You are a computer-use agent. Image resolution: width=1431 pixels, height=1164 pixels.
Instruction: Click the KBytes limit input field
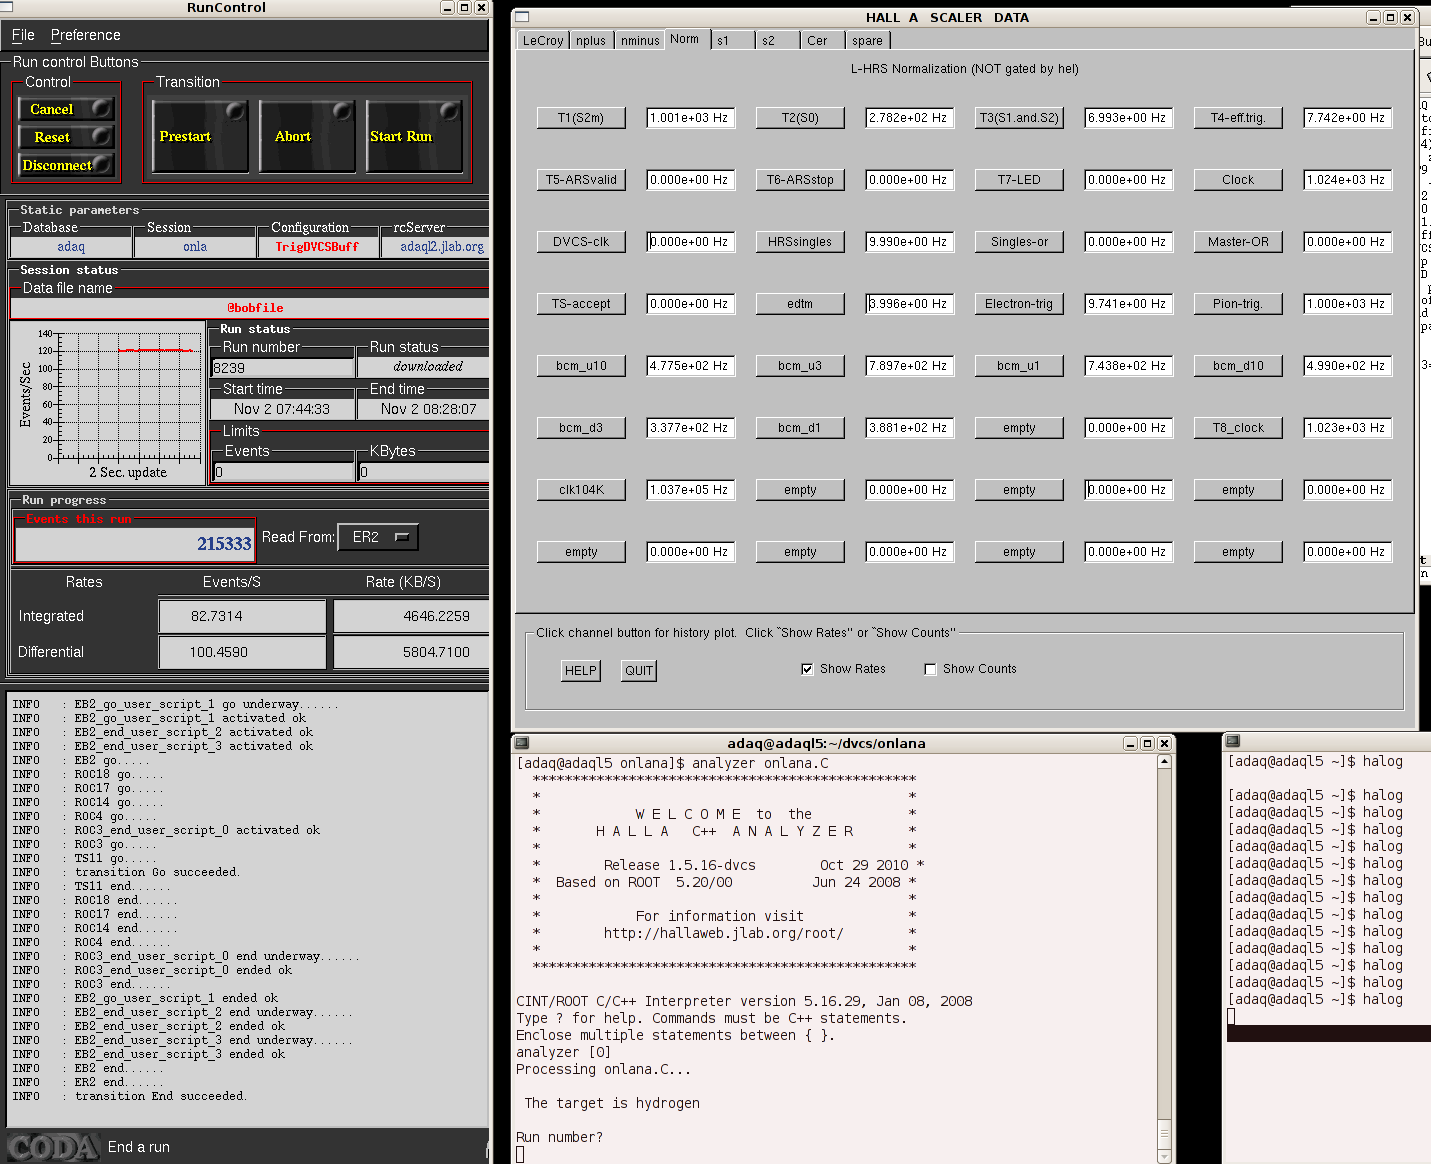tap(424, 471)
